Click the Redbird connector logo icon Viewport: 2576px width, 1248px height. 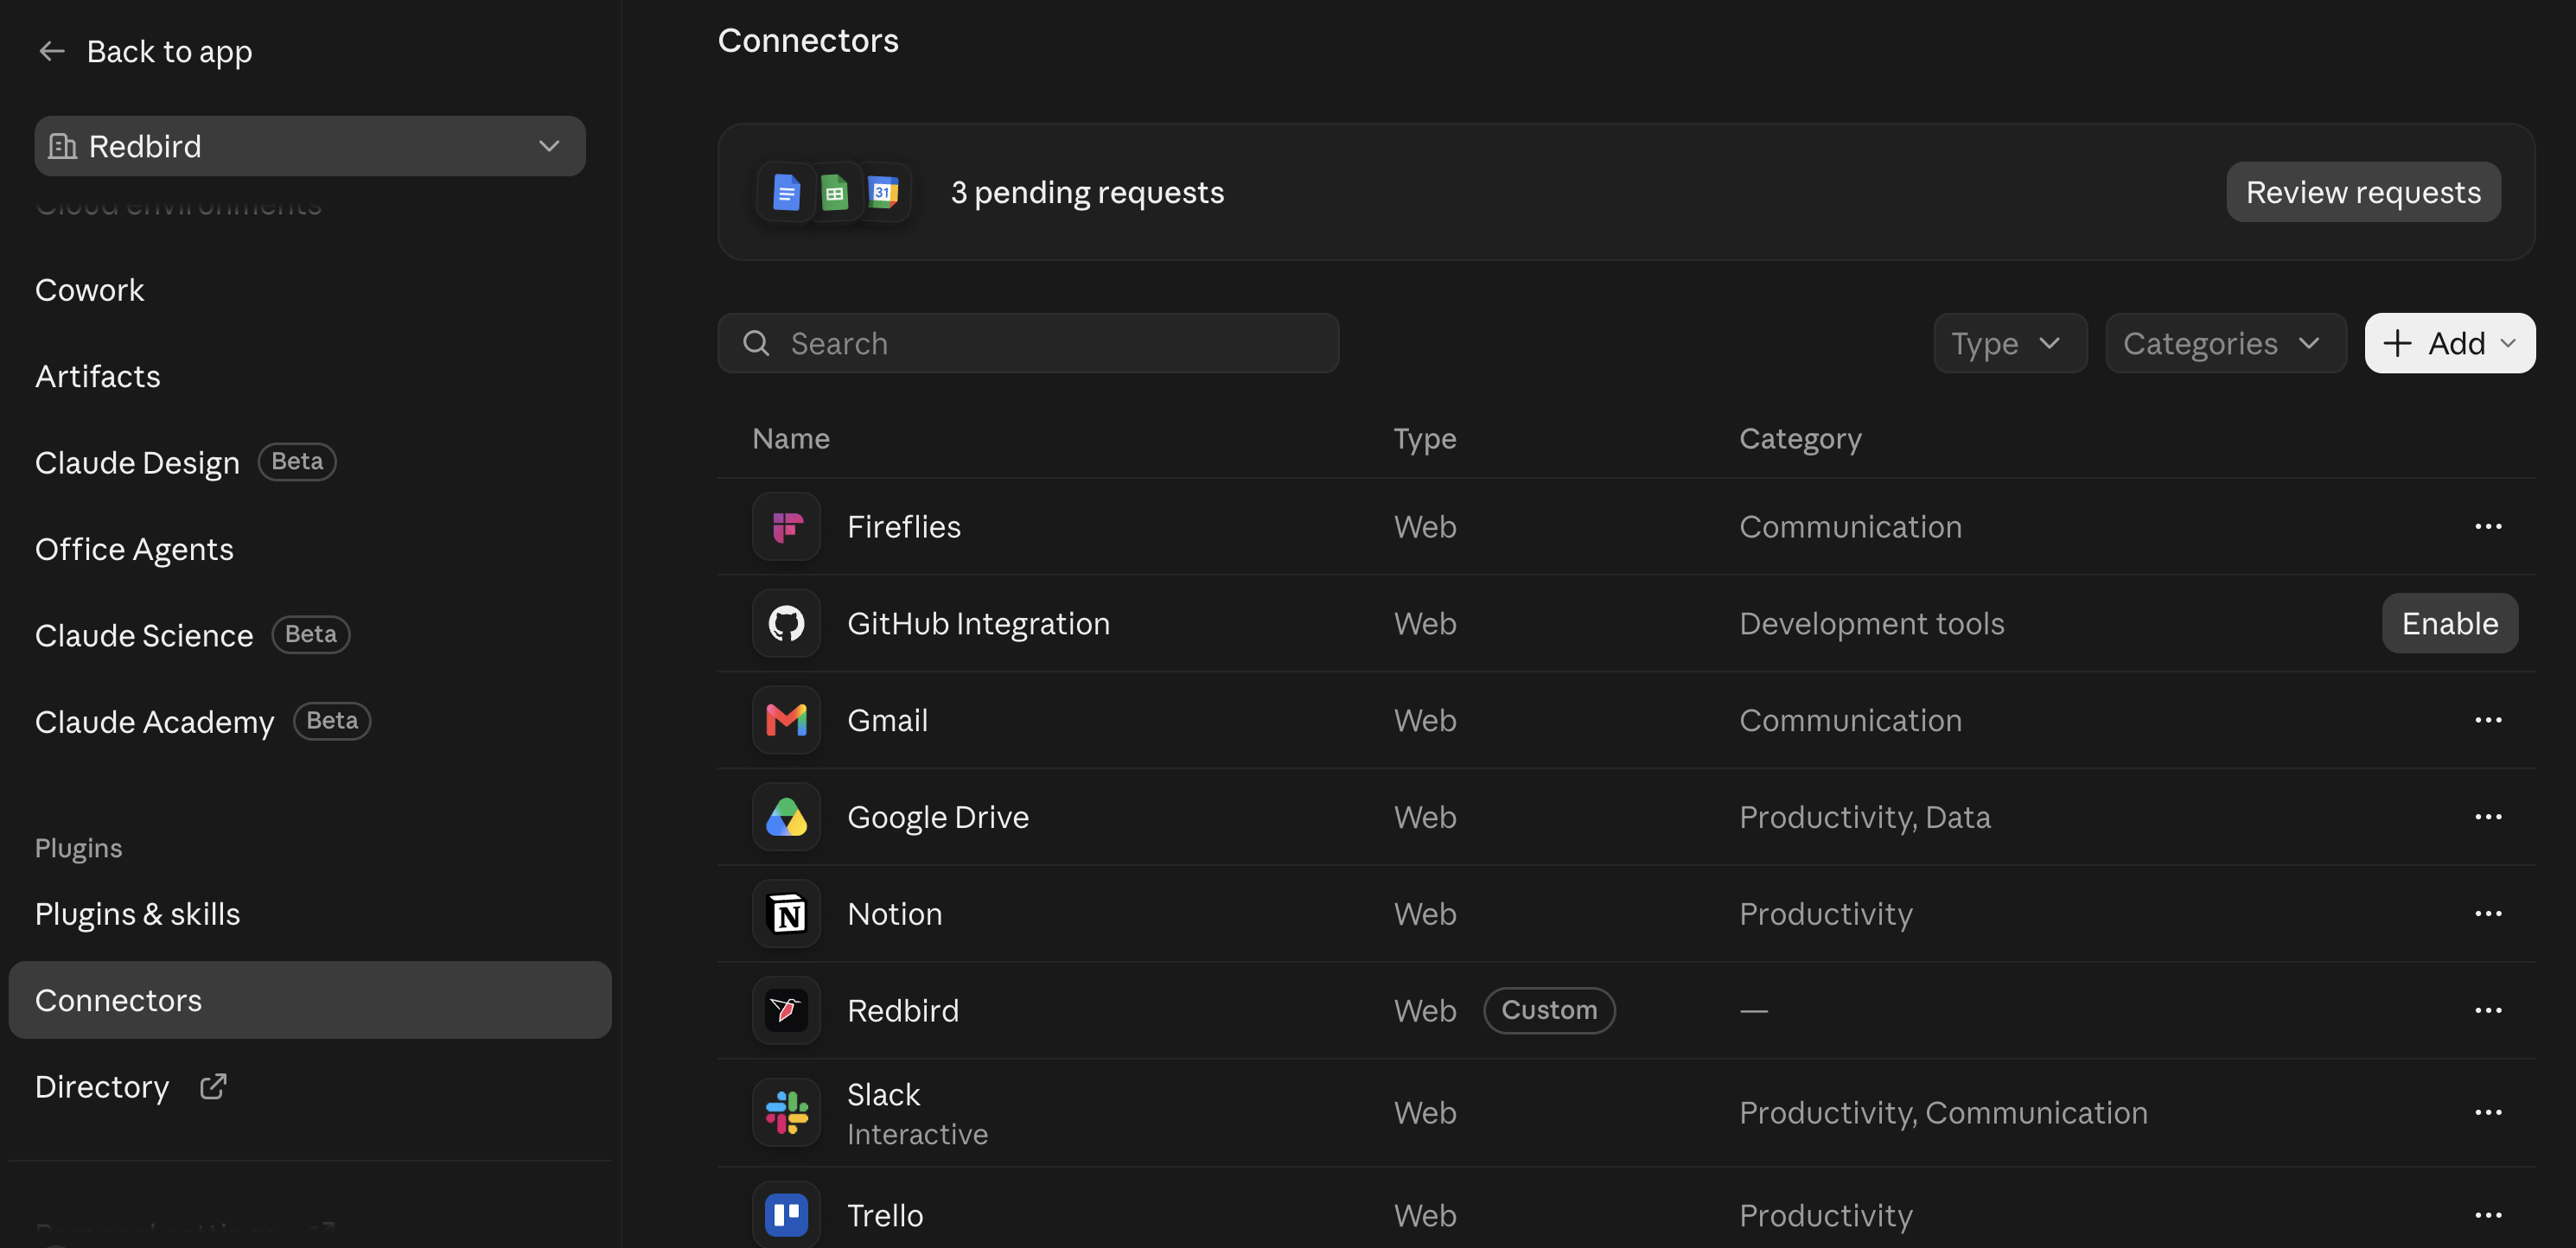pyautogui.click(x=786, y=1011)
